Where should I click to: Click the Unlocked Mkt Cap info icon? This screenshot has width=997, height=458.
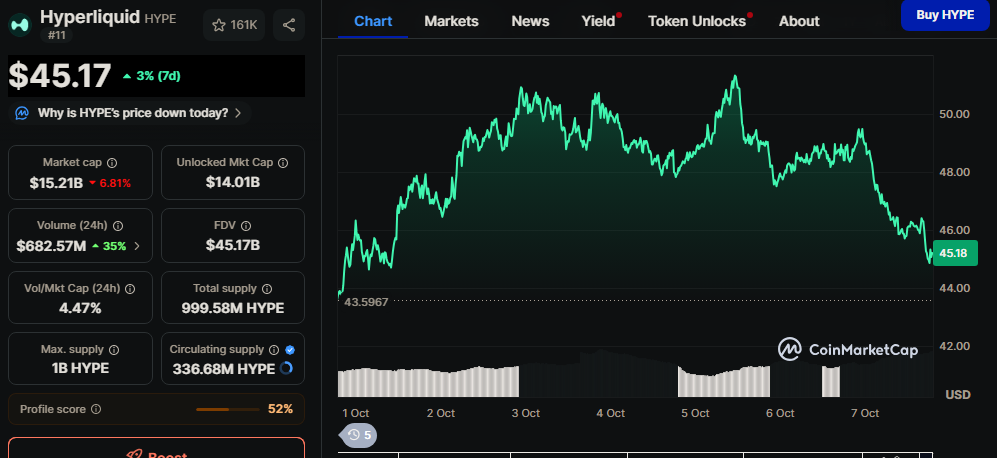[x=284, y=162]
